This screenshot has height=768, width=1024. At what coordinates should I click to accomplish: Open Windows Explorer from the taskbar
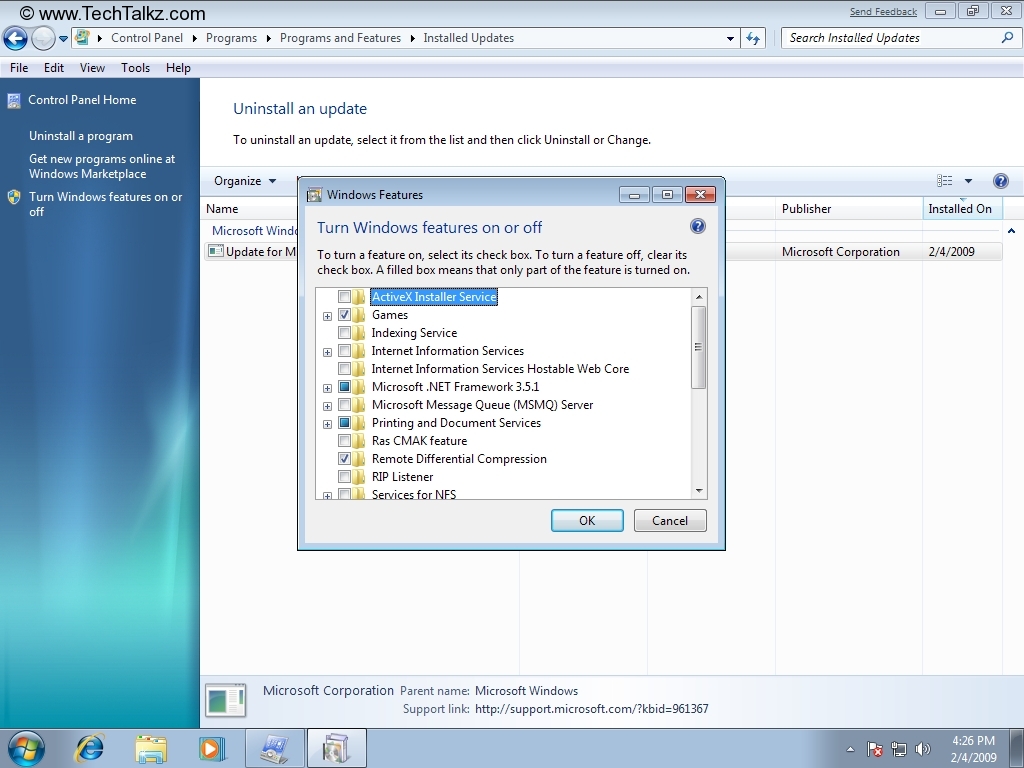click(x=151, y=748)
